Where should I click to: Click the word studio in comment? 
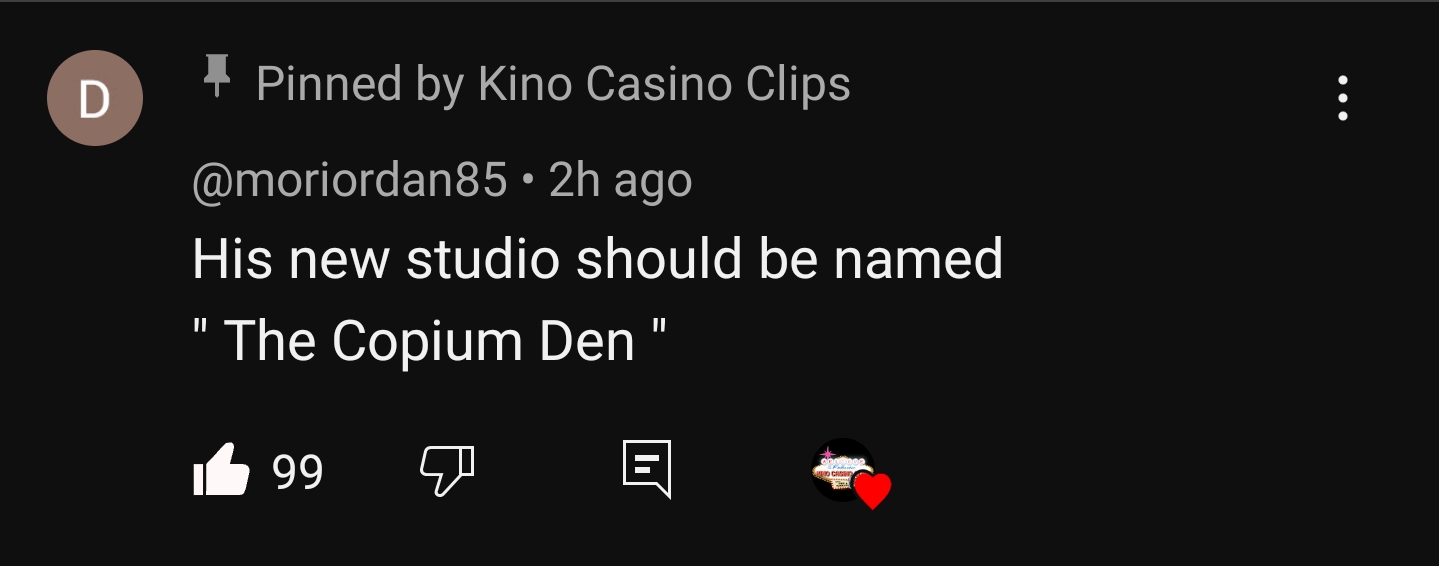pos(483,259)
